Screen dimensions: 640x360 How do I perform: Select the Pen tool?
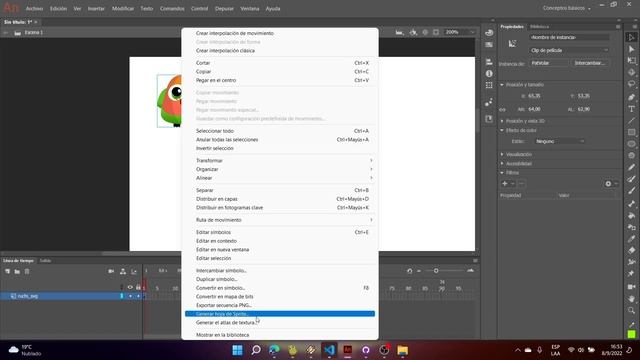(631, 97)
